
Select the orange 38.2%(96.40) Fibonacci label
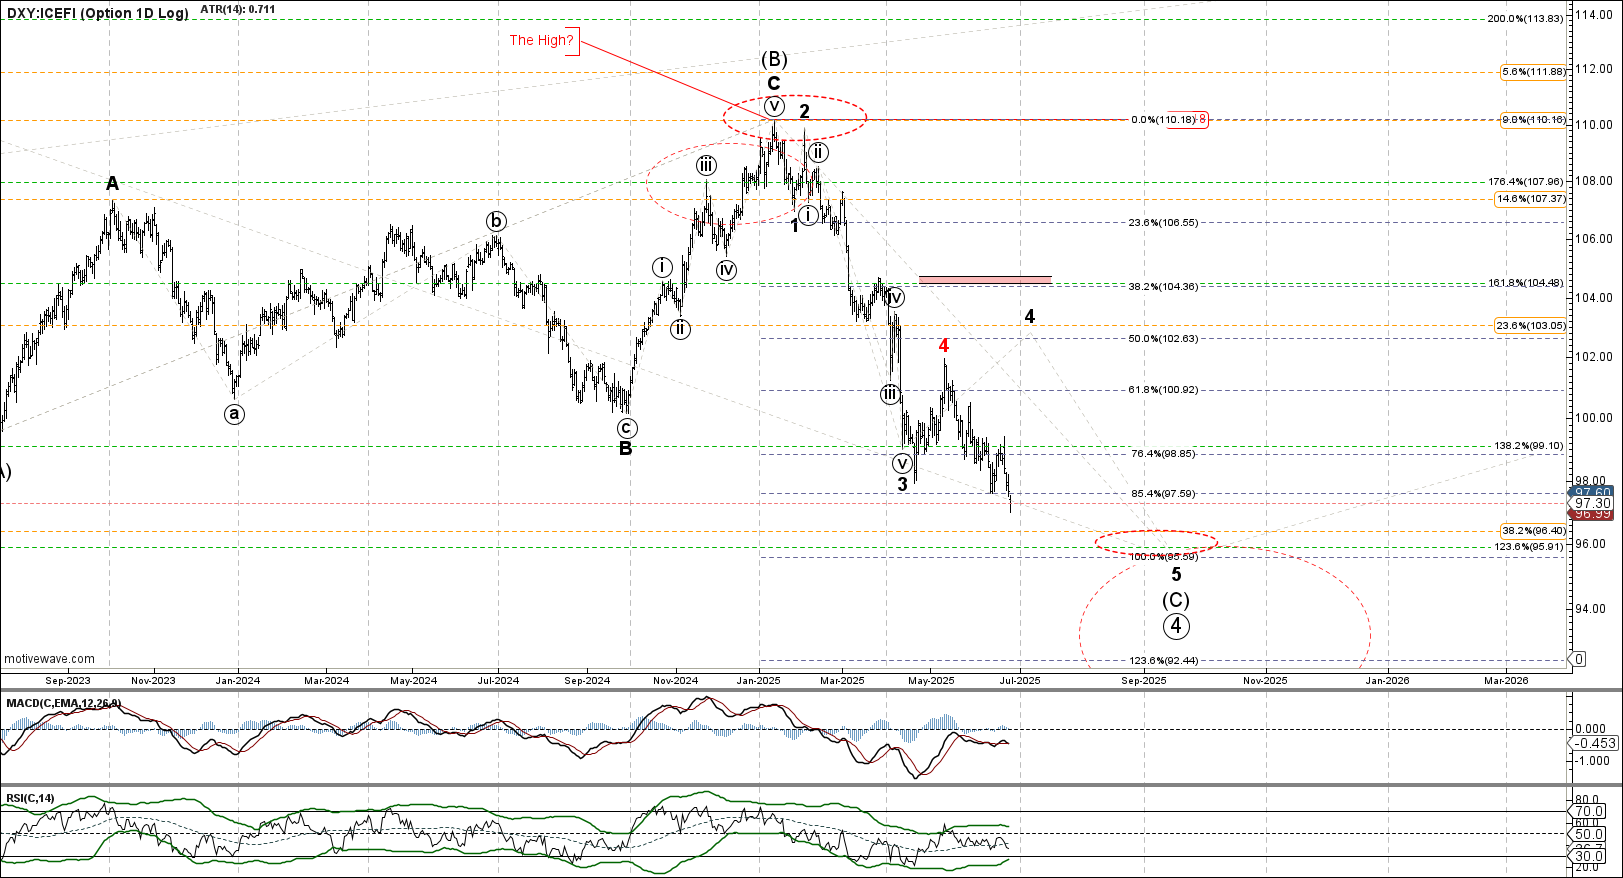[1533, 530]
